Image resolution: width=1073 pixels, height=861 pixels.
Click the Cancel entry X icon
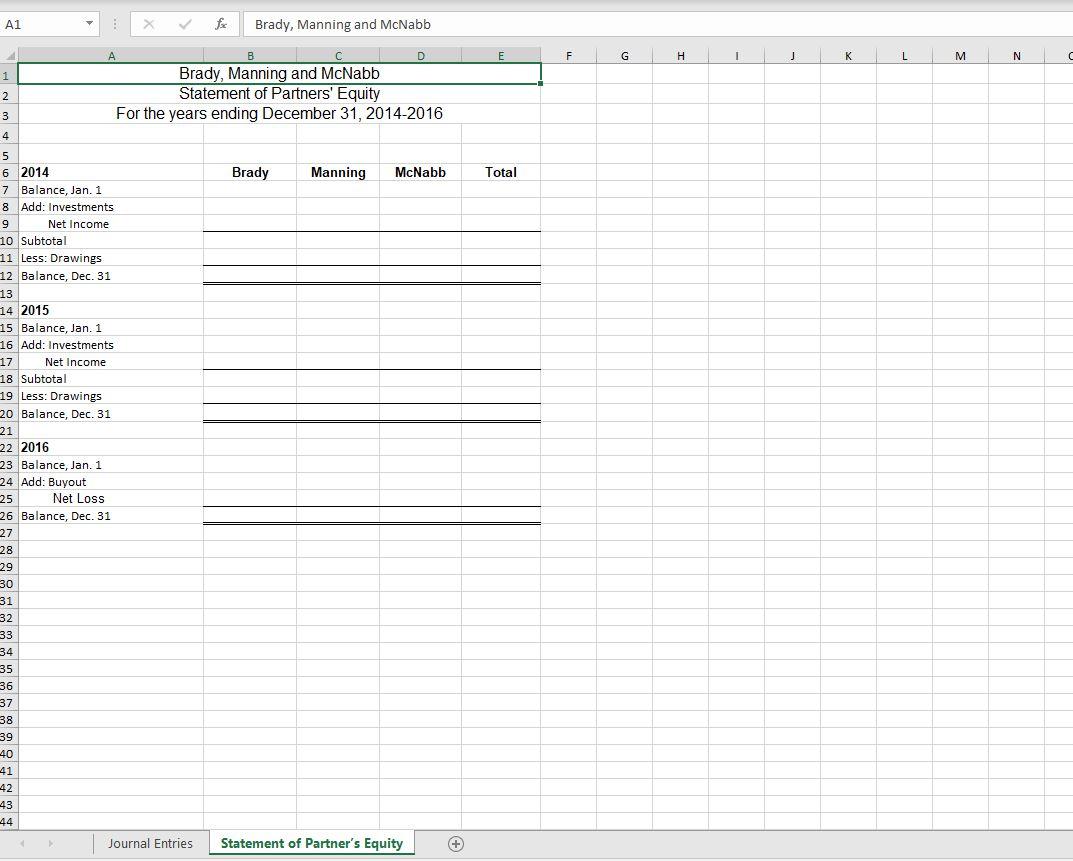pos(148,24)
